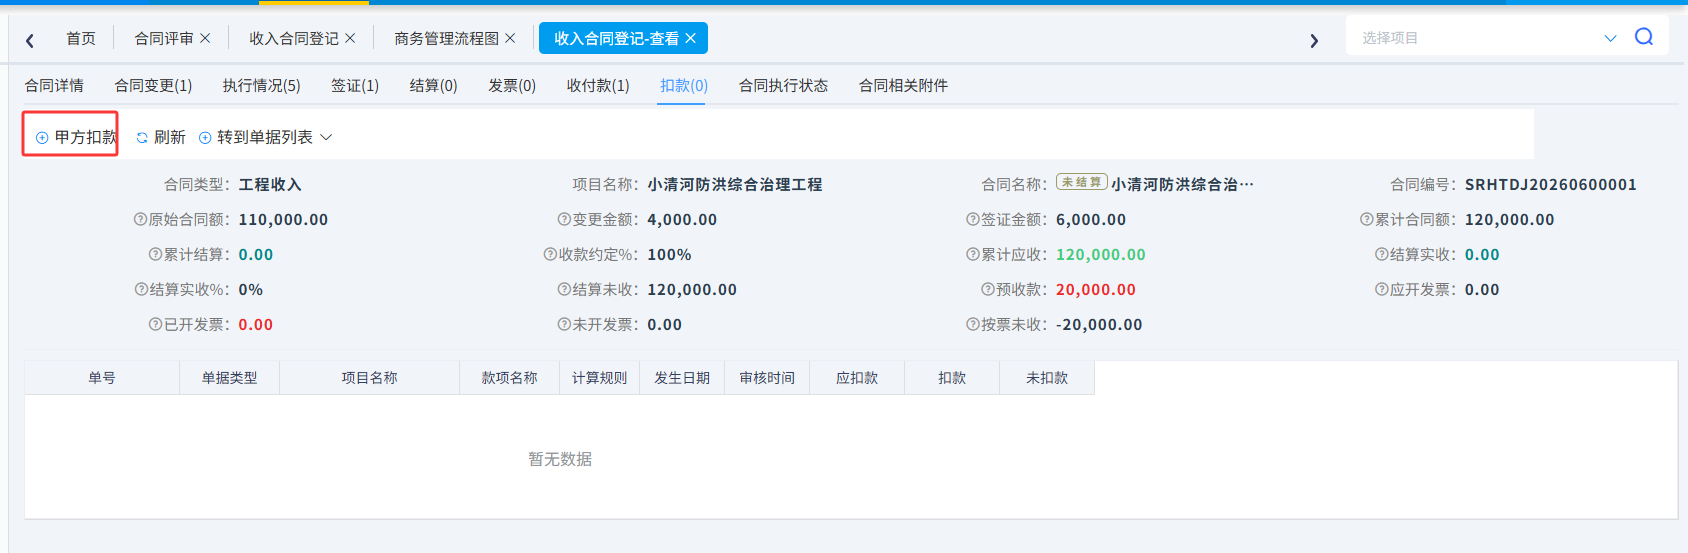Open the 合同相关附件 sub-tab
This screenshot has width=1688, height=553.
904,86
